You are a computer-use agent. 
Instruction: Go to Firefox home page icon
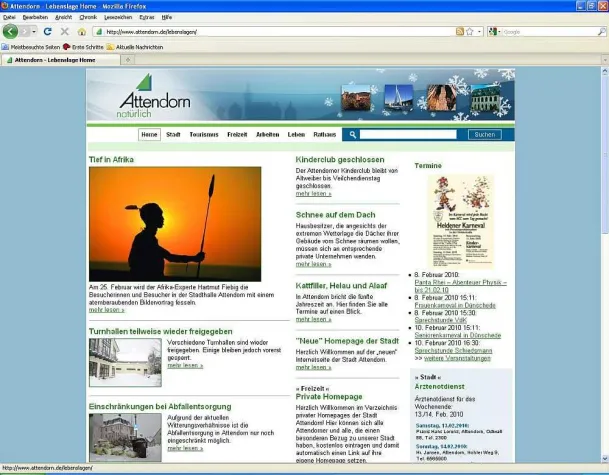82,31
